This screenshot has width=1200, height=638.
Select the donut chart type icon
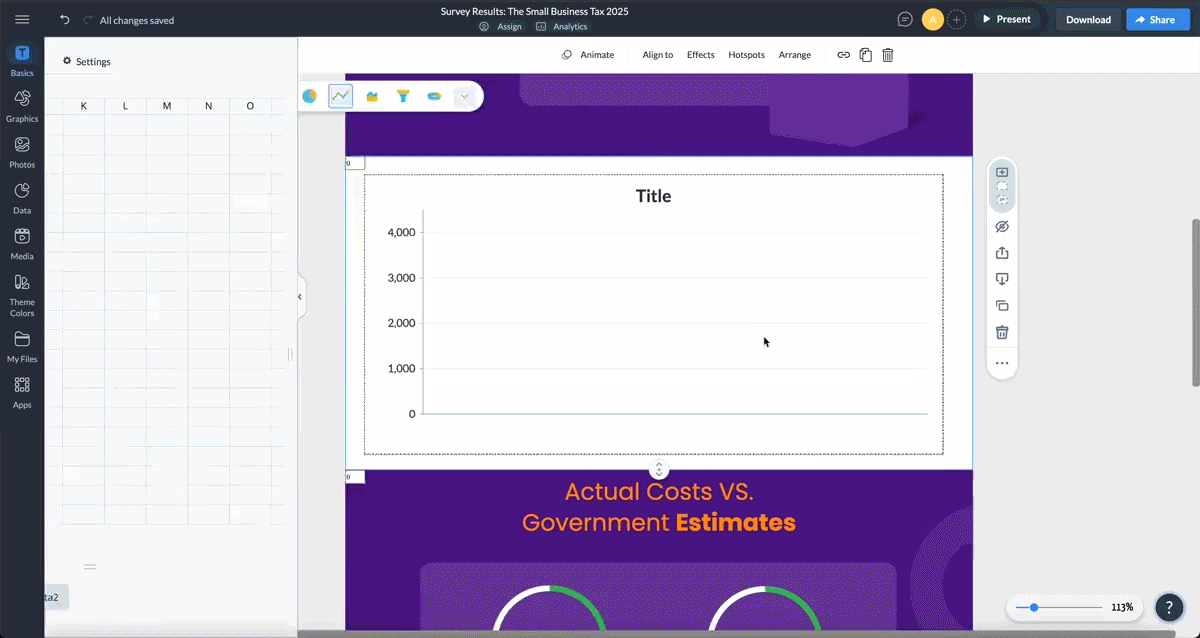(433, 96)
